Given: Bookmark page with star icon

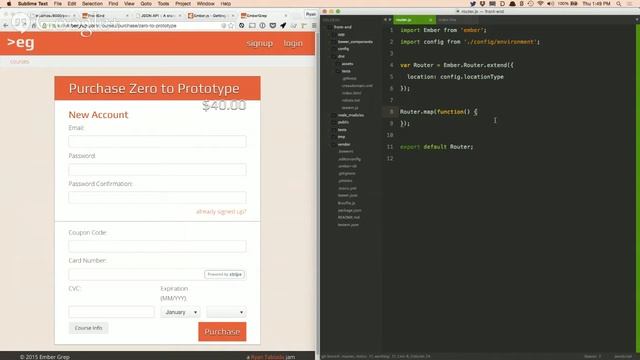Looking at the screenshot, I should (x=231, y=26).
